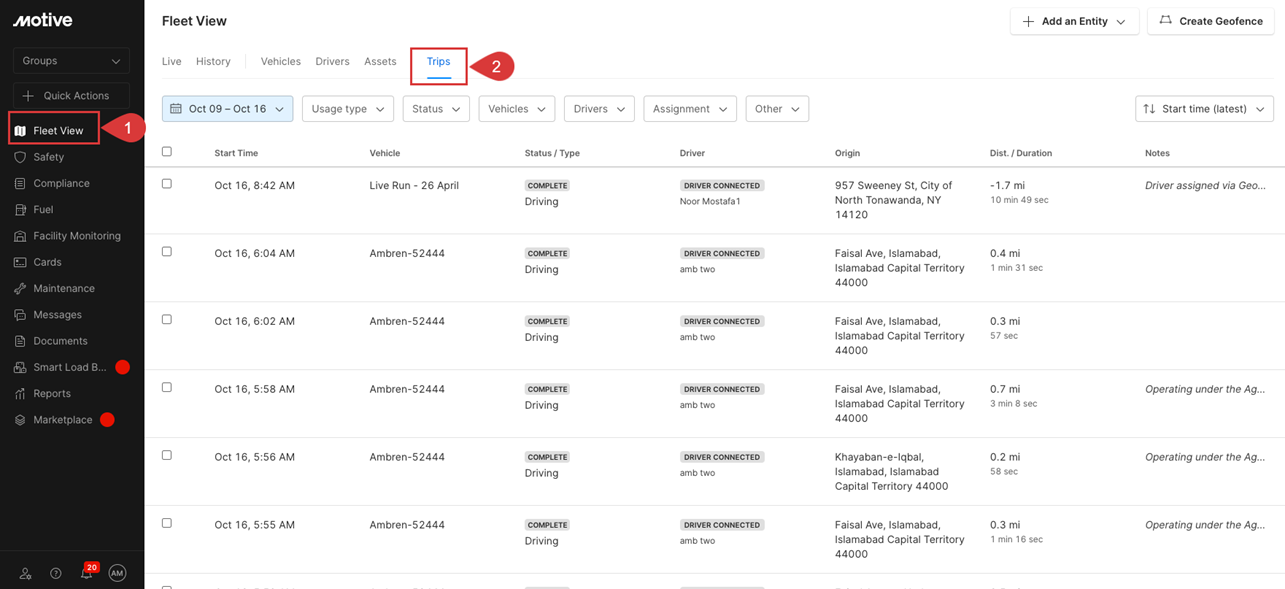Open the Reports chart icon in sidebar

click(20, 394)
